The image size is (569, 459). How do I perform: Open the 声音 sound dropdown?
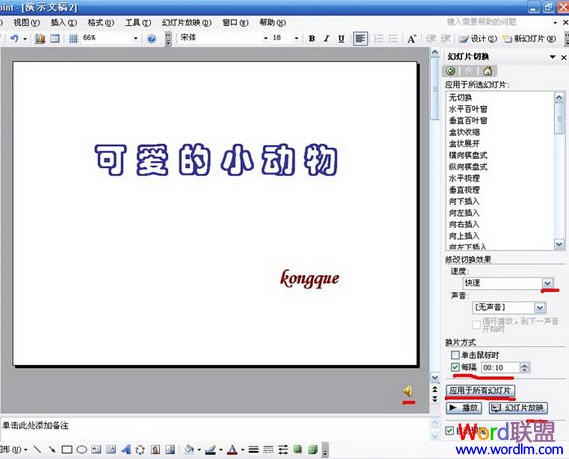[540, 308]
